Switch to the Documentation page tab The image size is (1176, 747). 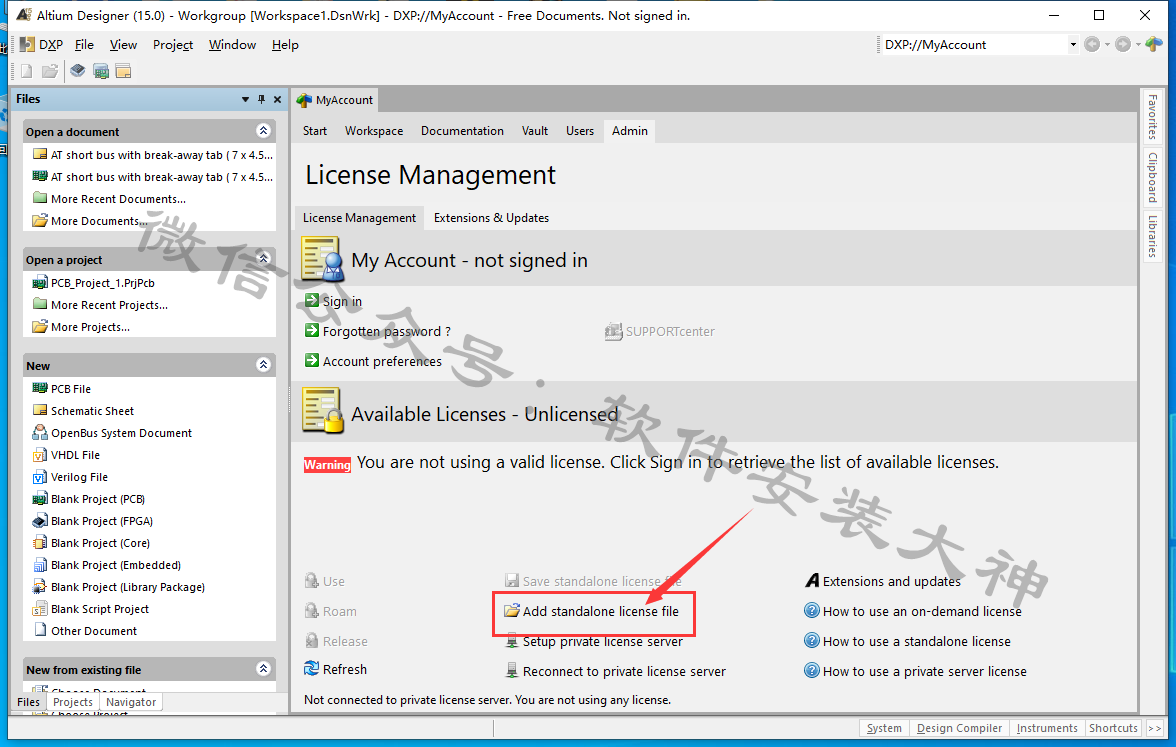(x=462, y=130)
